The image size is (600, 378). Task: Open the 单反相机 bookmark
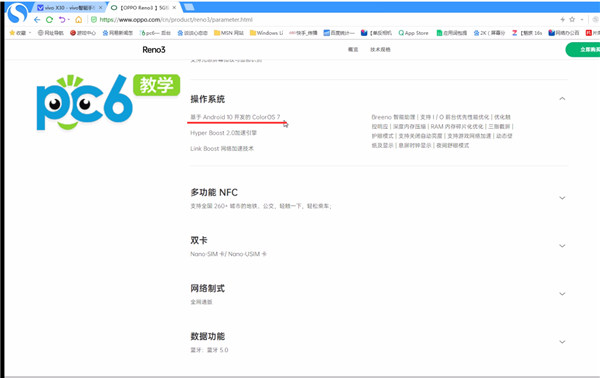coord(377,33)
